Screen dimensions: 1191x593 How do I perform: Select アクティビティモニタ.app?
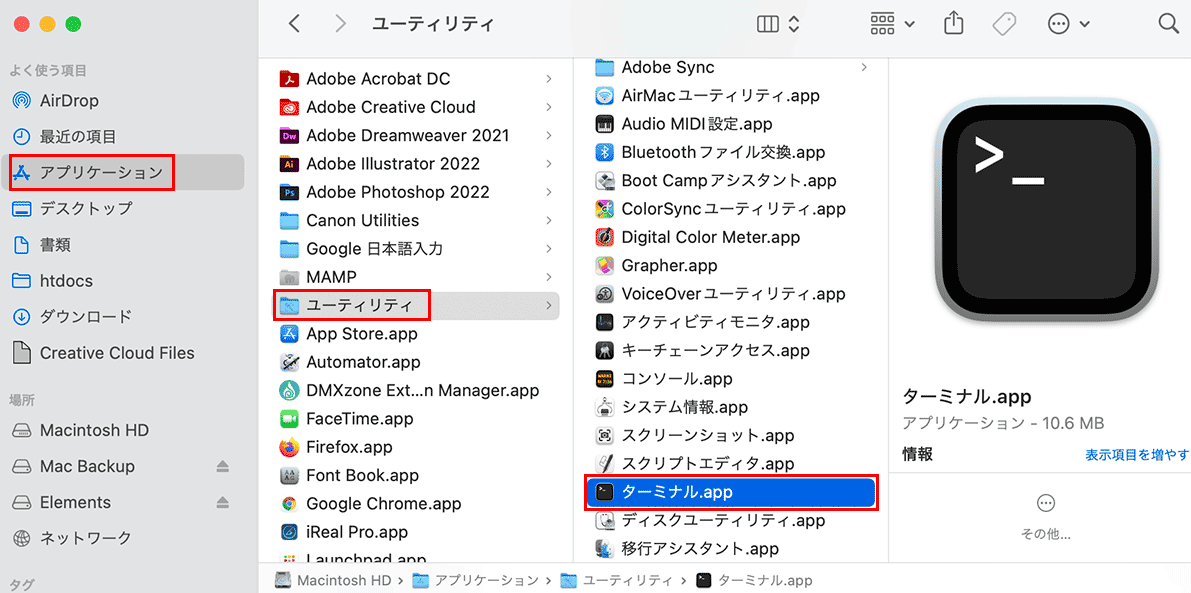pyautogui.click(x=713, y=322)
